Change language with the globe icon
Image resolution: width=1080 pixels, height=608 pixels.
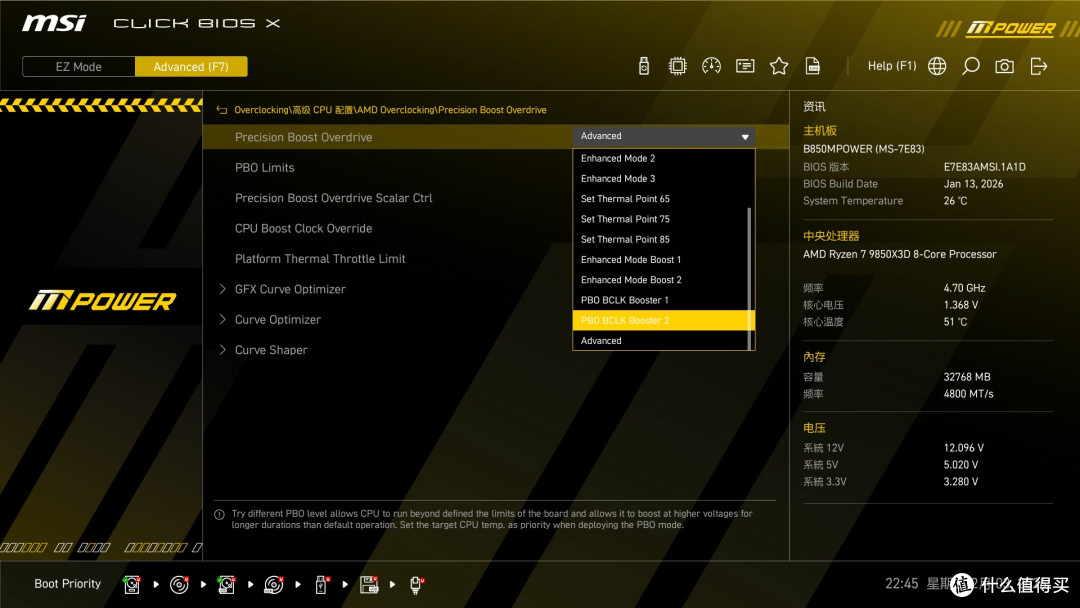937,66
